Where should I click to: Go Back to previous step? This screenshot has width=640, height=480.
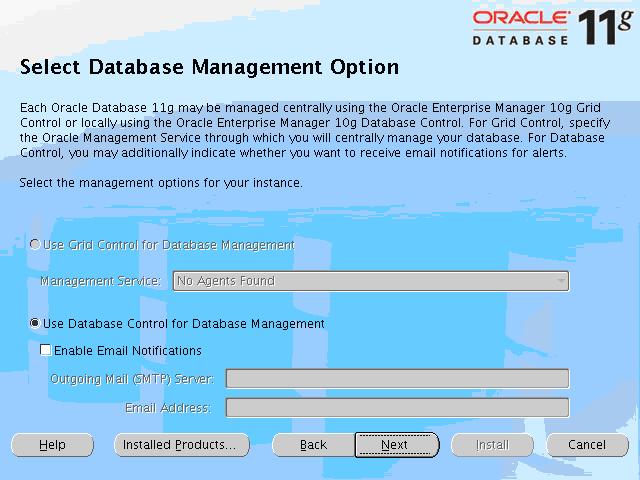tap(313, 444)
